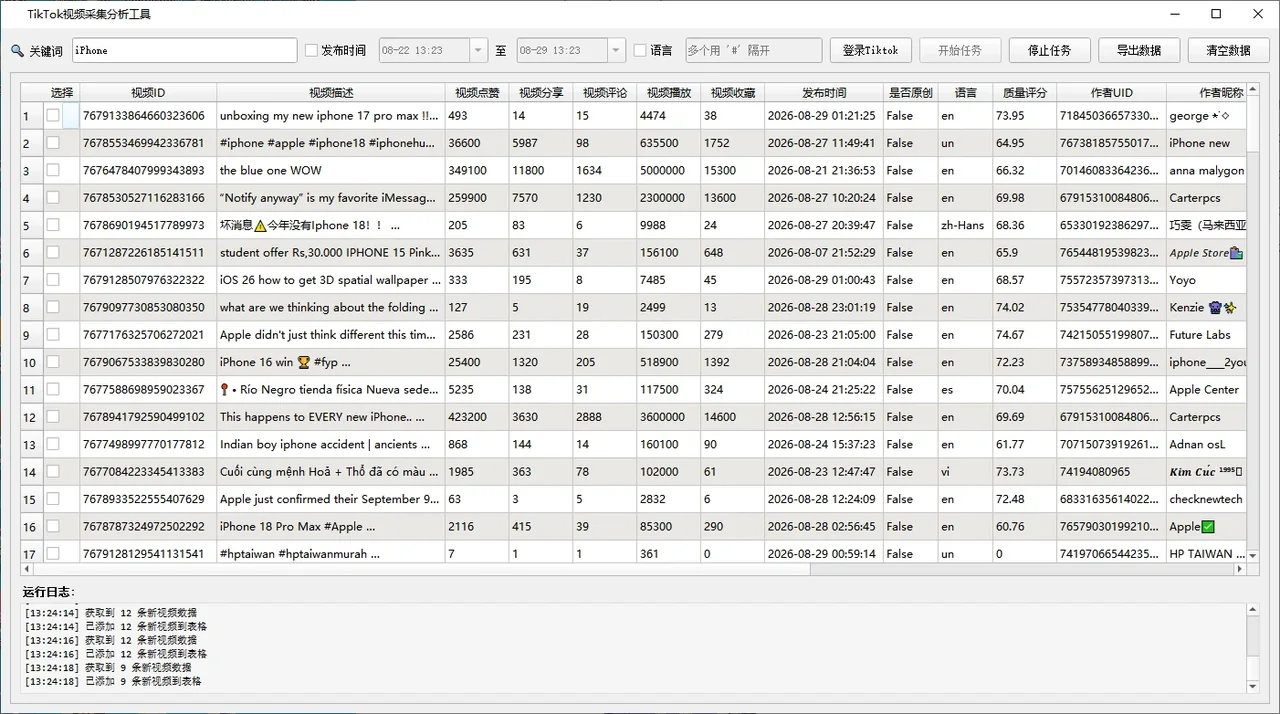
Task: Select the quality score 74.67 cell
Action: [x=1025, y=335]
